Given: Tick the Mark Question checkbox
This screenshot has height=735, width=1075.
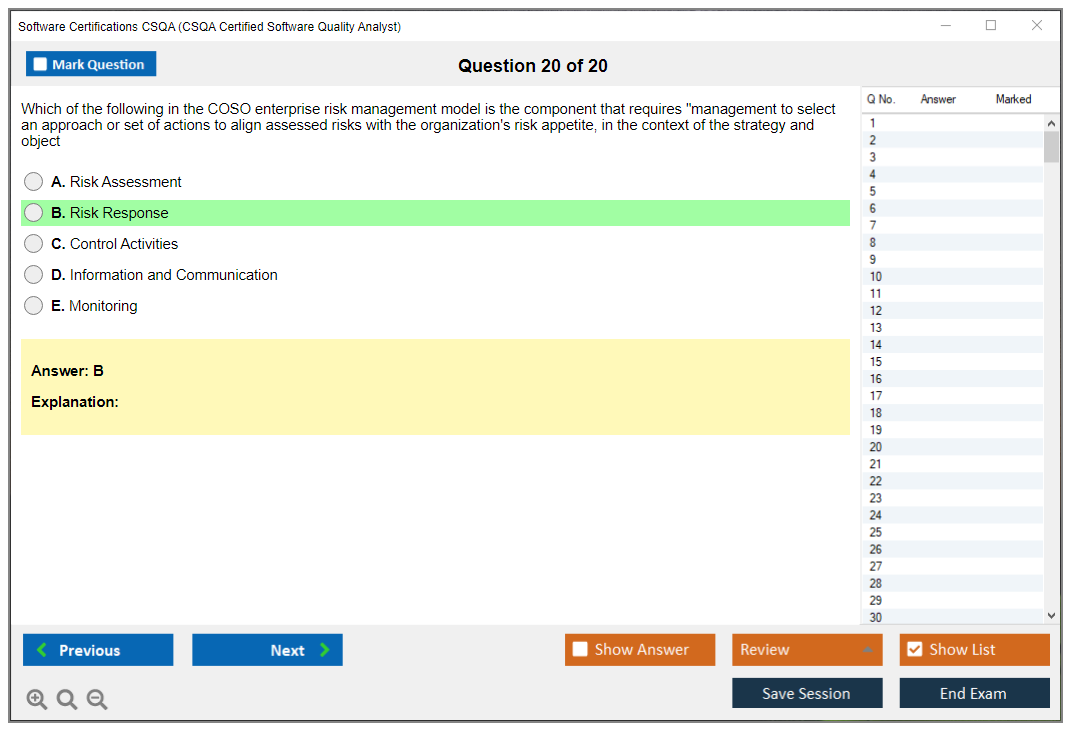Looking at the screenshot, I should pos(41,65).
